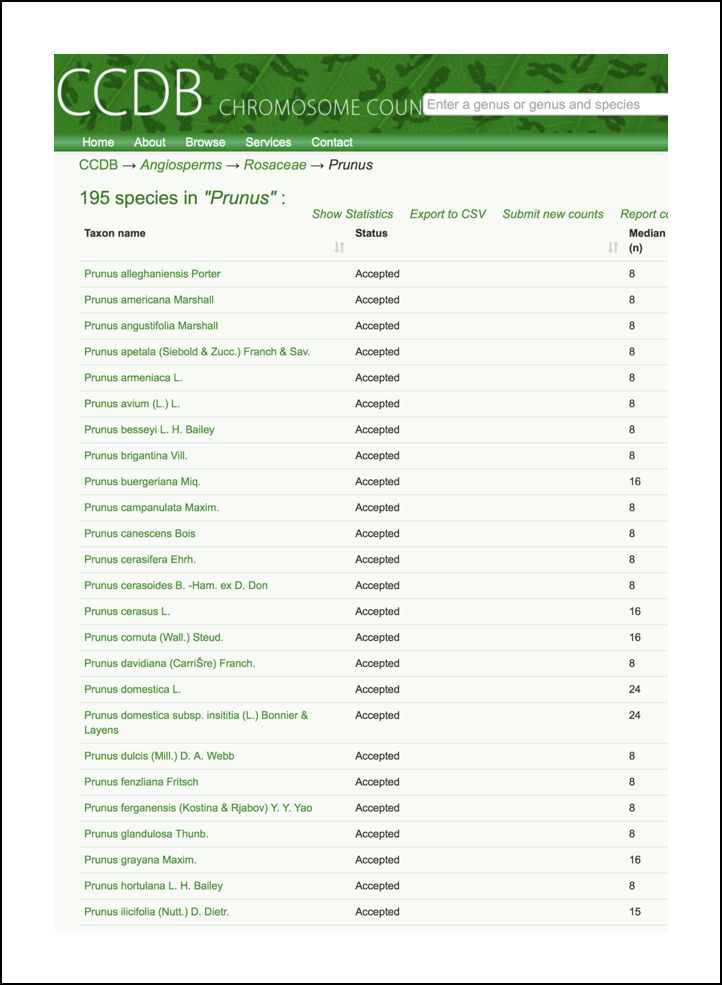Open Prunus hortulana L. H. Bailey entry
Image resolution: width=722 pixels, height=985 pixels.
click(x=153, y=886)
